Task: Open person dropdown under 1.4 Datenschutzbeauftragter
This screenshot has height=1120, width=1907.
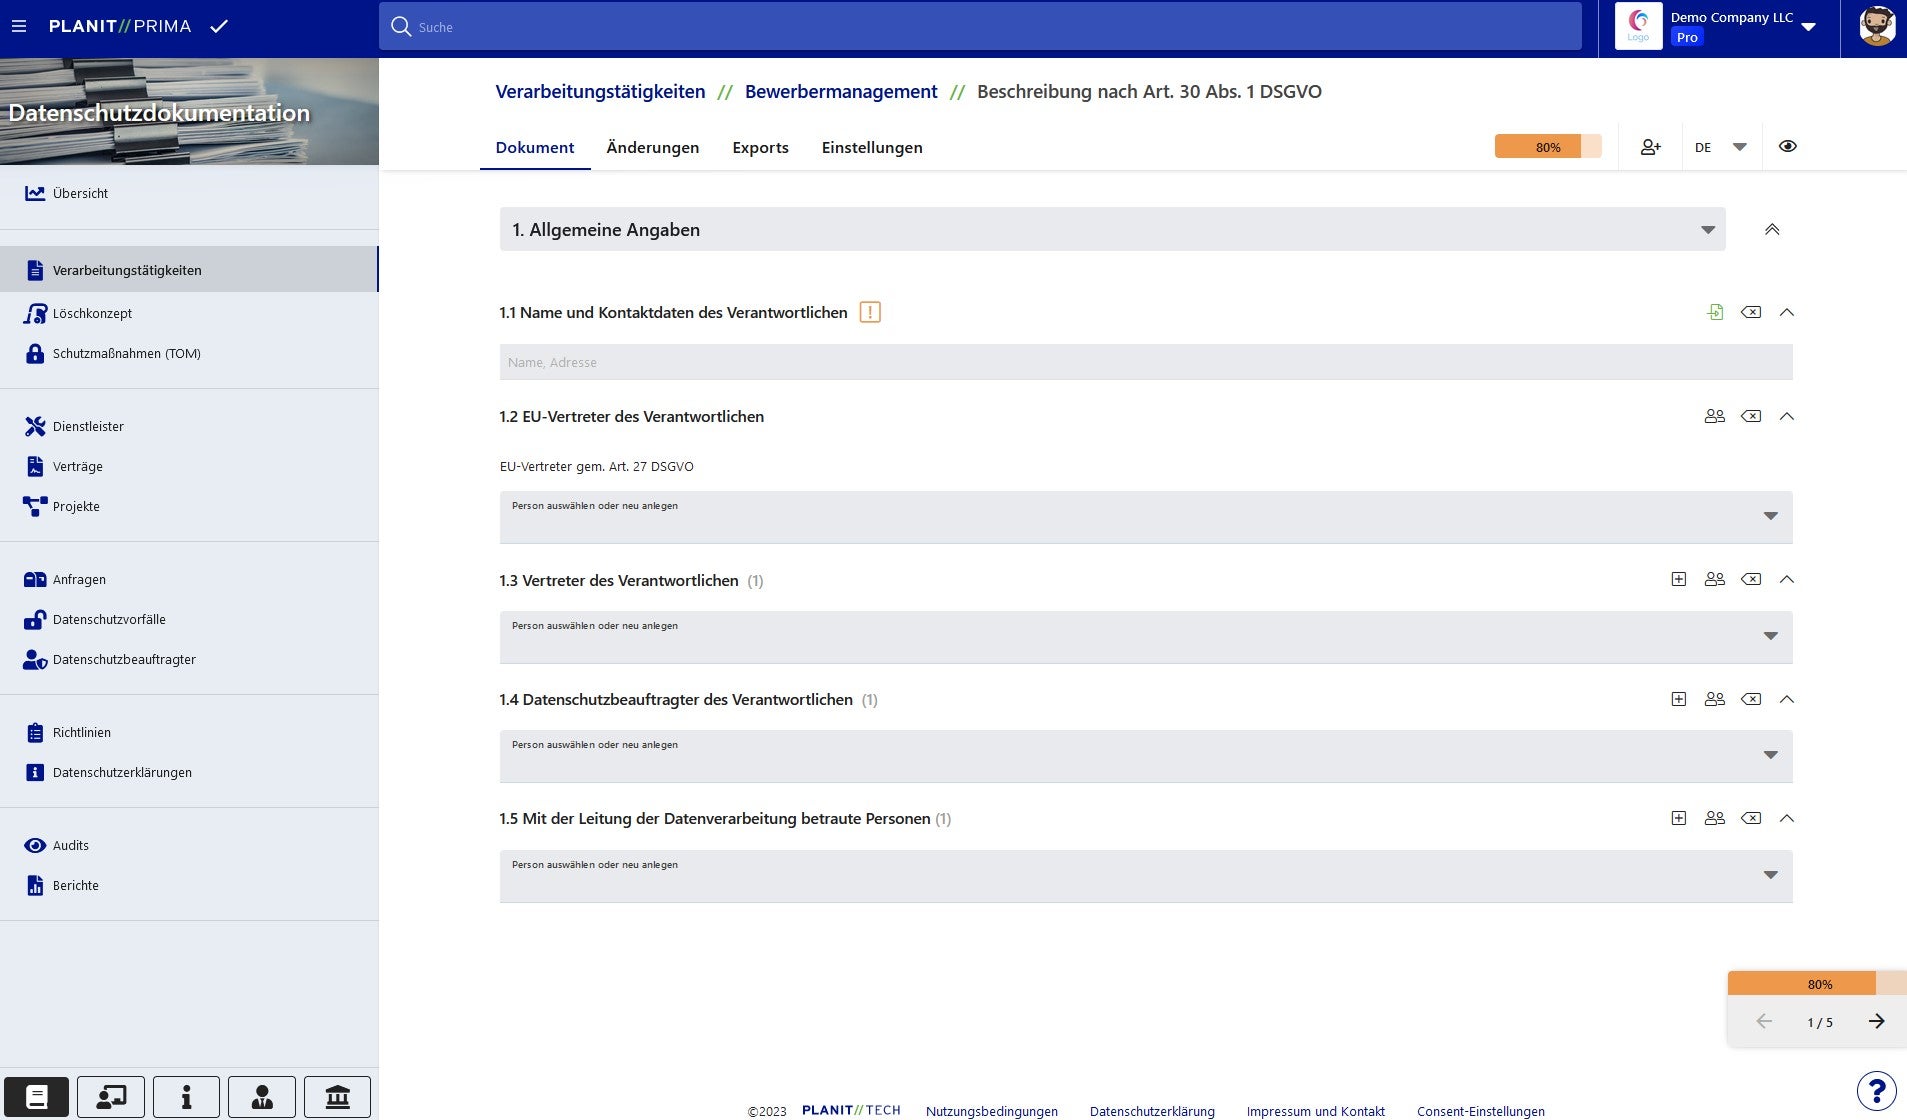Action: pos(1146,756)
